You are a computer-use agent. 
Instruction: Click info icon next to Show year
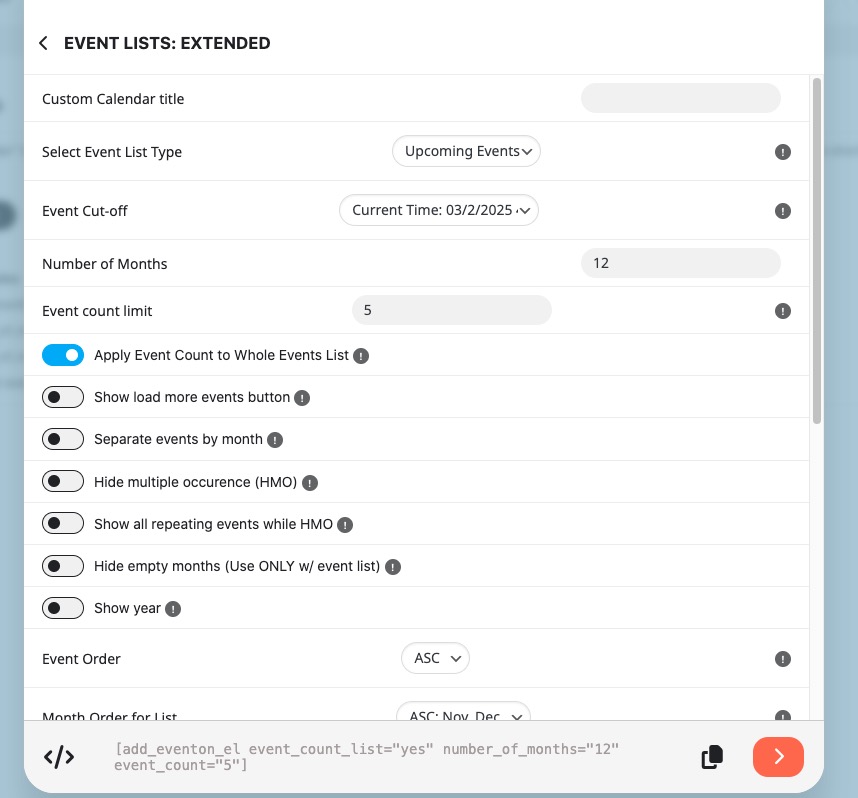tap(173, 609)
